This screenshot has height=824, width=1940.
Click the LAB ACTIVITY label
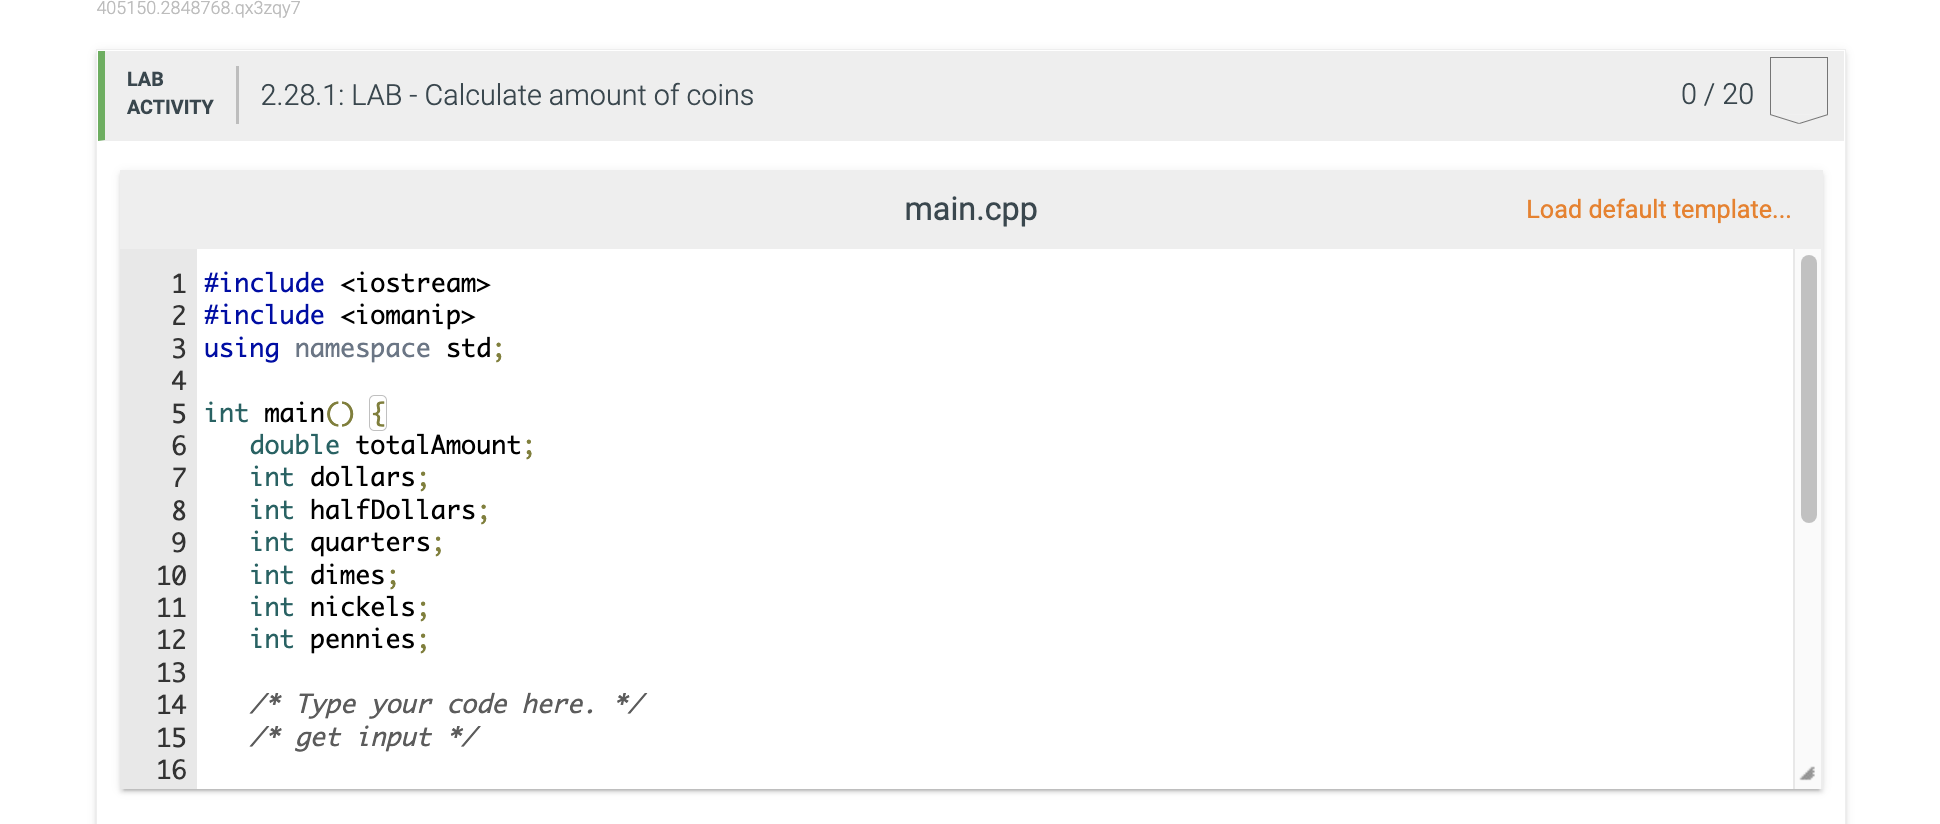tap(168, 93)
